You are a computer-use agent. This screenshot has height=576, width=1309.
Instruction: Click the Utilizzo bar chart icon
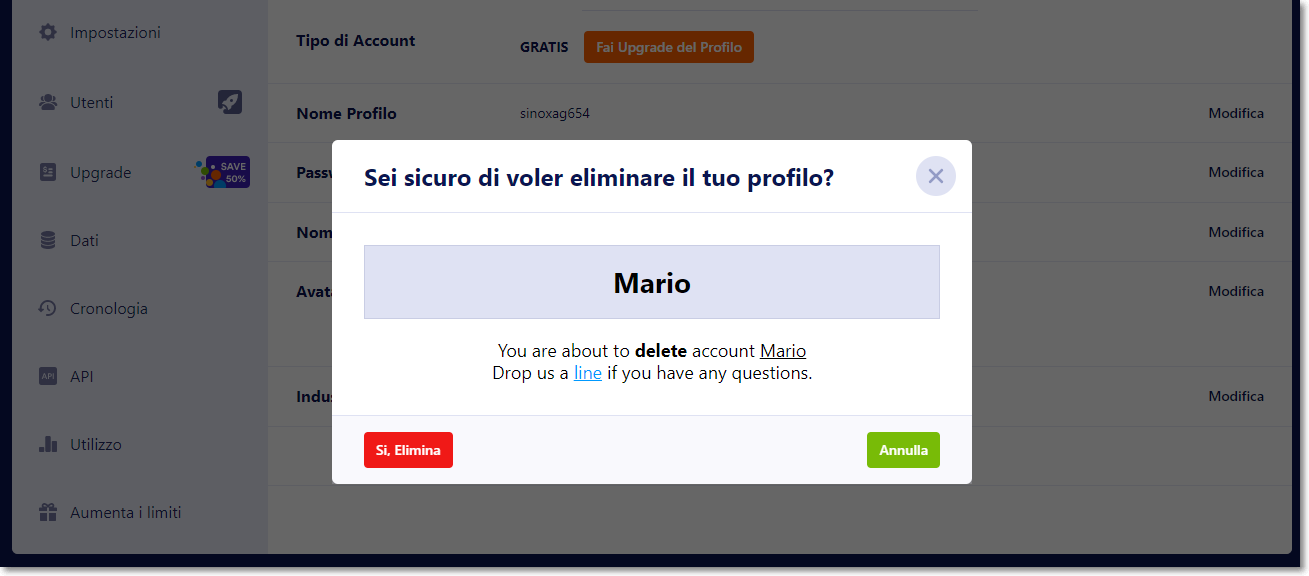[48, 444]
